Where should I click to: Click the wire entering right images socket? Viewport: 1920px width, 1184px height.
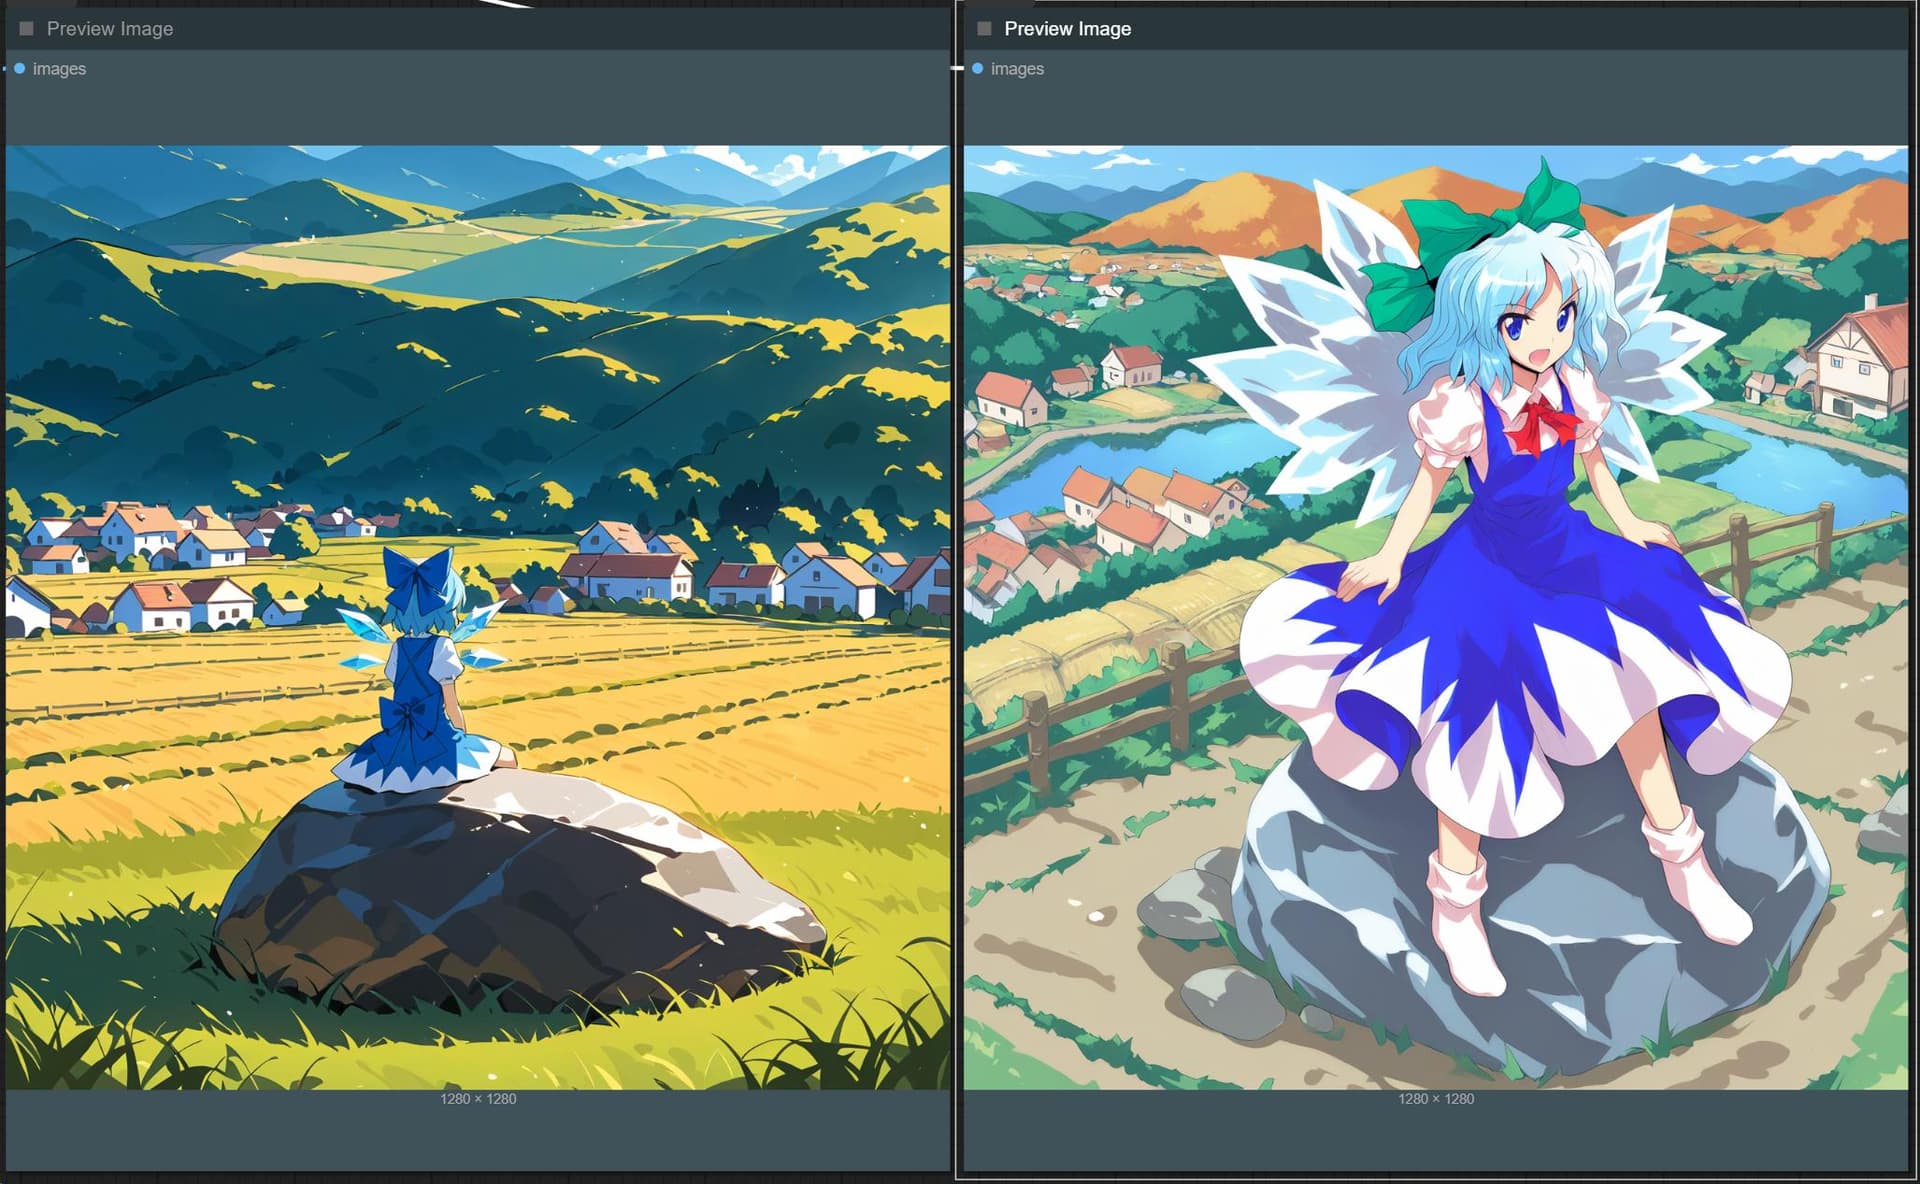coord(957,69)
